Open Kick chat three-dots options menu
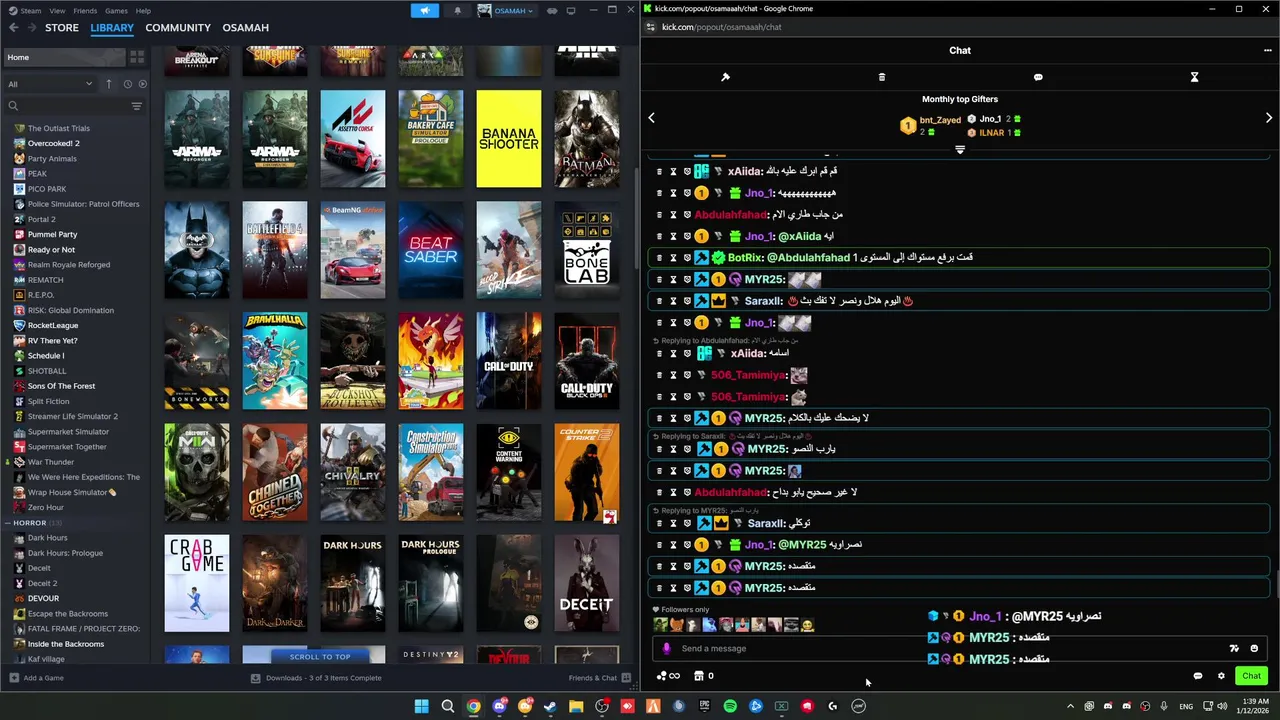 (x=1267, y=50)
